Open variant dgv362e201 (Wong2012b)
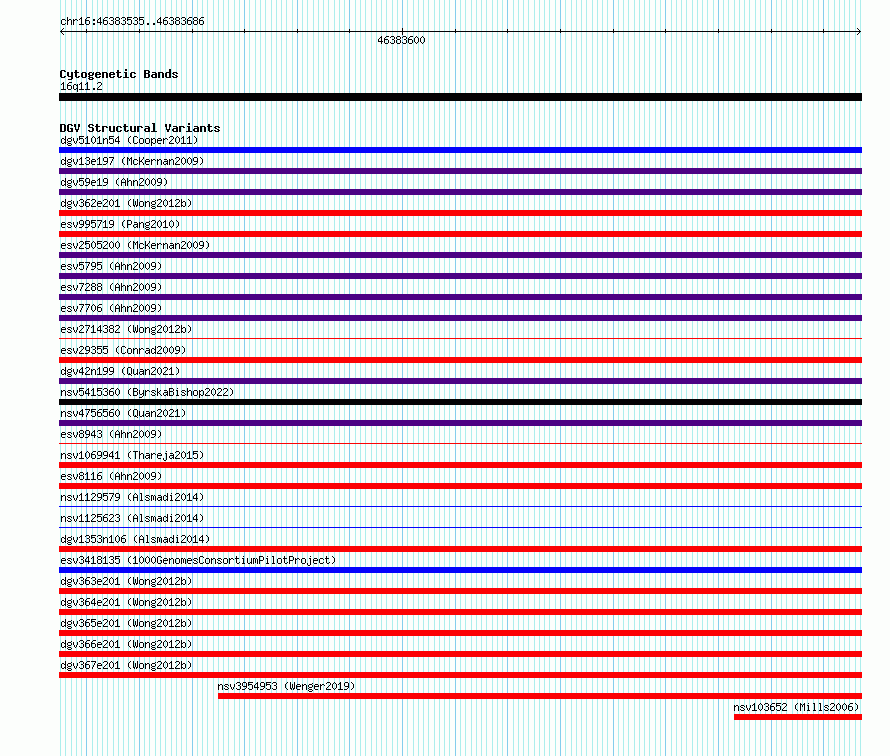The height and width of the screenshot is (756, 890). [x=126, y=203]
